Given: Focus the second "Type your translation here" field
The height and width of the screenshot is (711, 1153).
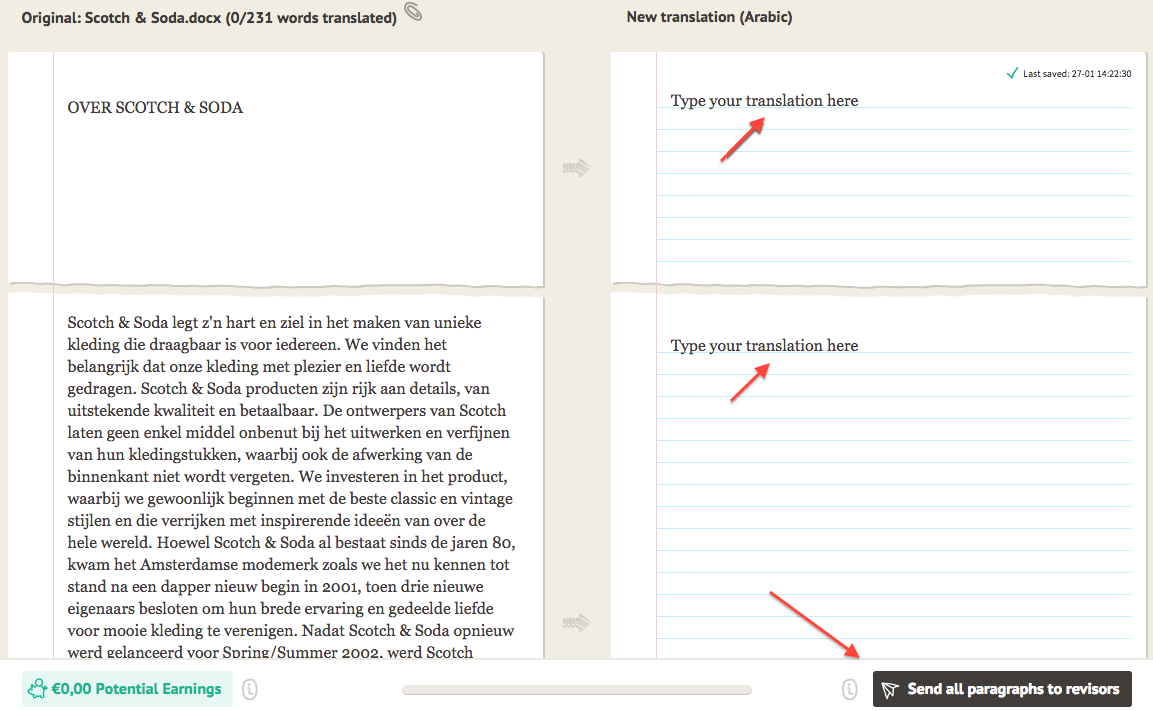Looking at the screenshot, I should coord(764,346).
